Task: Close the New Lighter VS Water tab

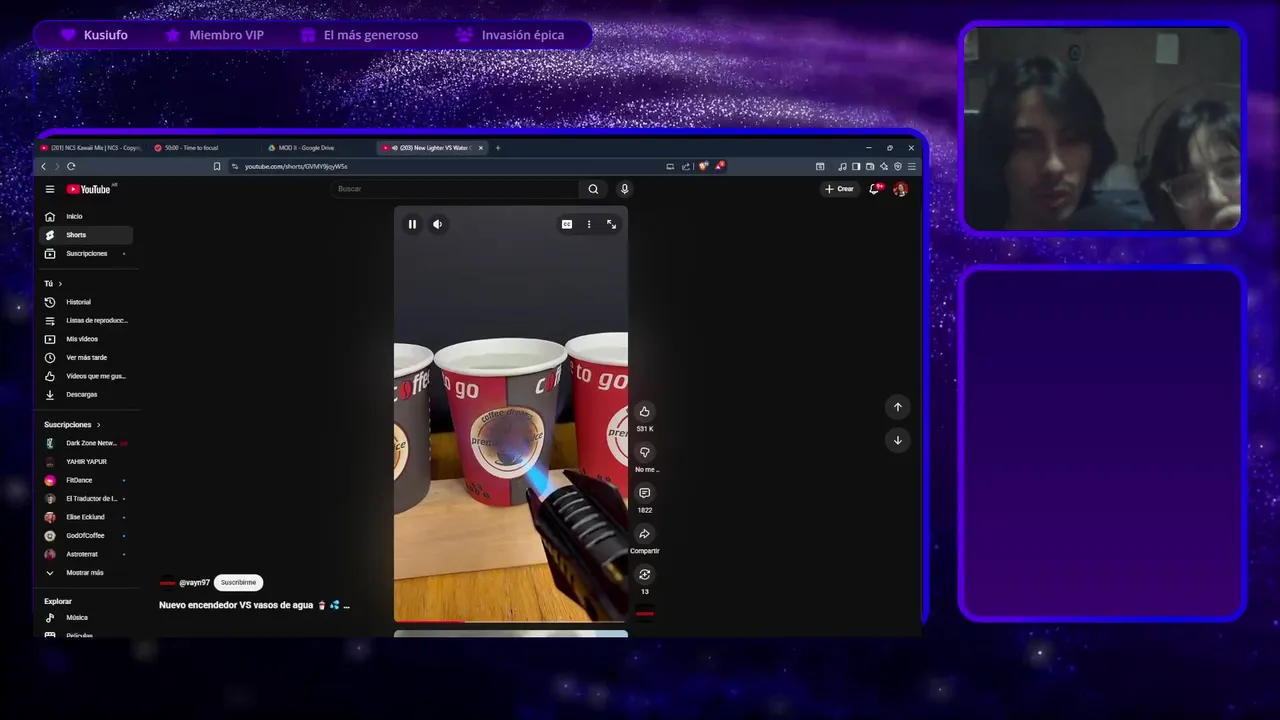Action: 481,148
